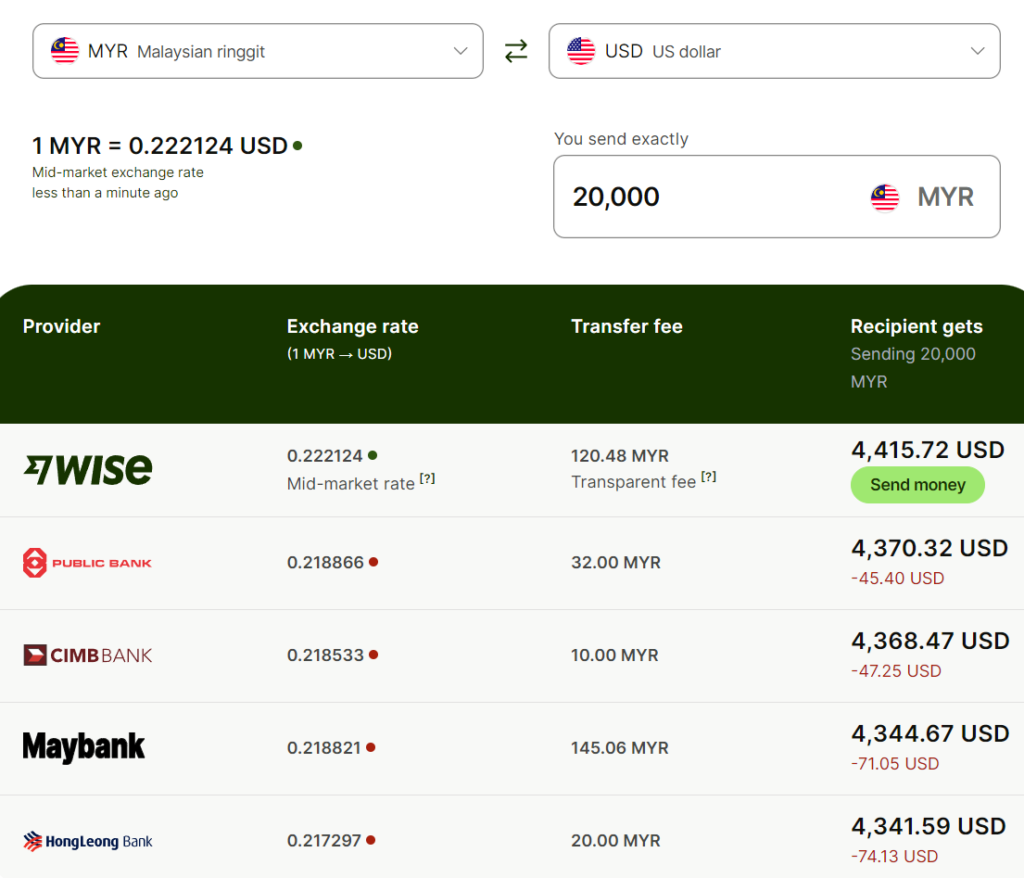Open the transparent fee tooltip
This screenshot has width=1024, height=878.
pyautogui.click(x=709, y=477)
